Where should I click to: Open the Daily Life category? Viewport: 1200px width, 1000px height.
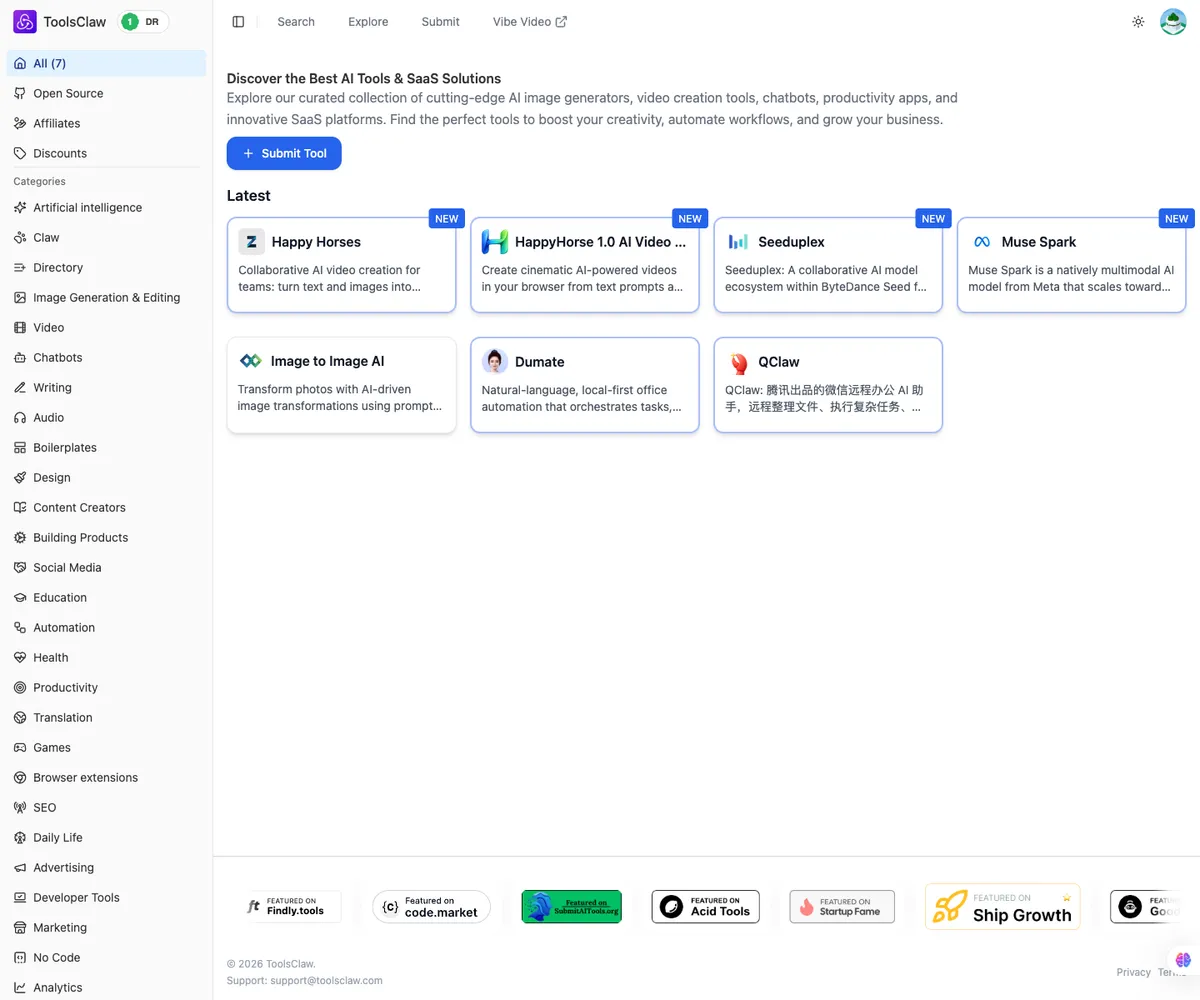(x=106, y=837)
